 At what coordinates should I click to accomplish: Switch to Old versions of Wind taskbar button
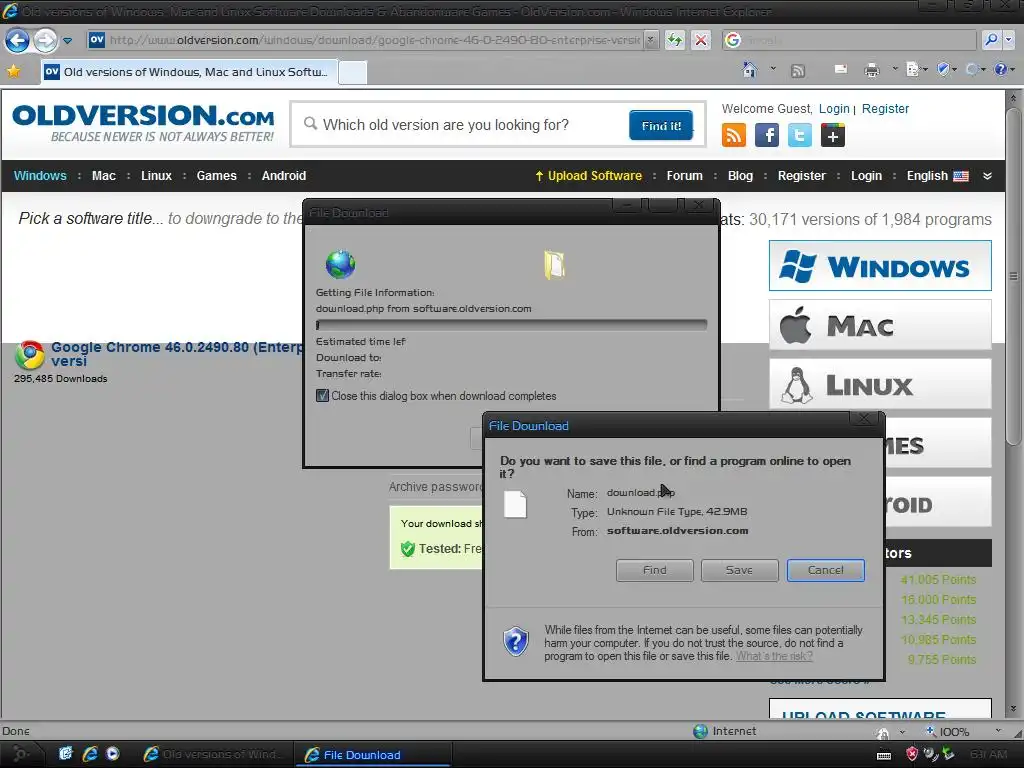coord(213,754)
